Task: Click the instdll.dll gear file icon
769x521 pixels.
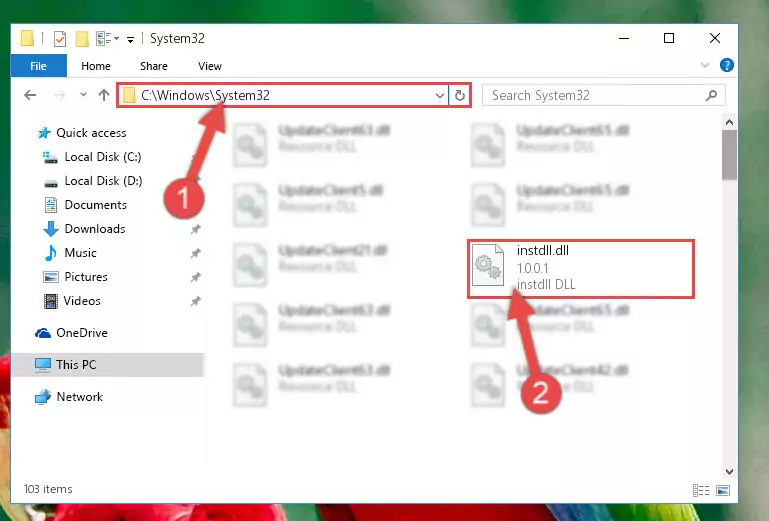Action: click(488, 265)
